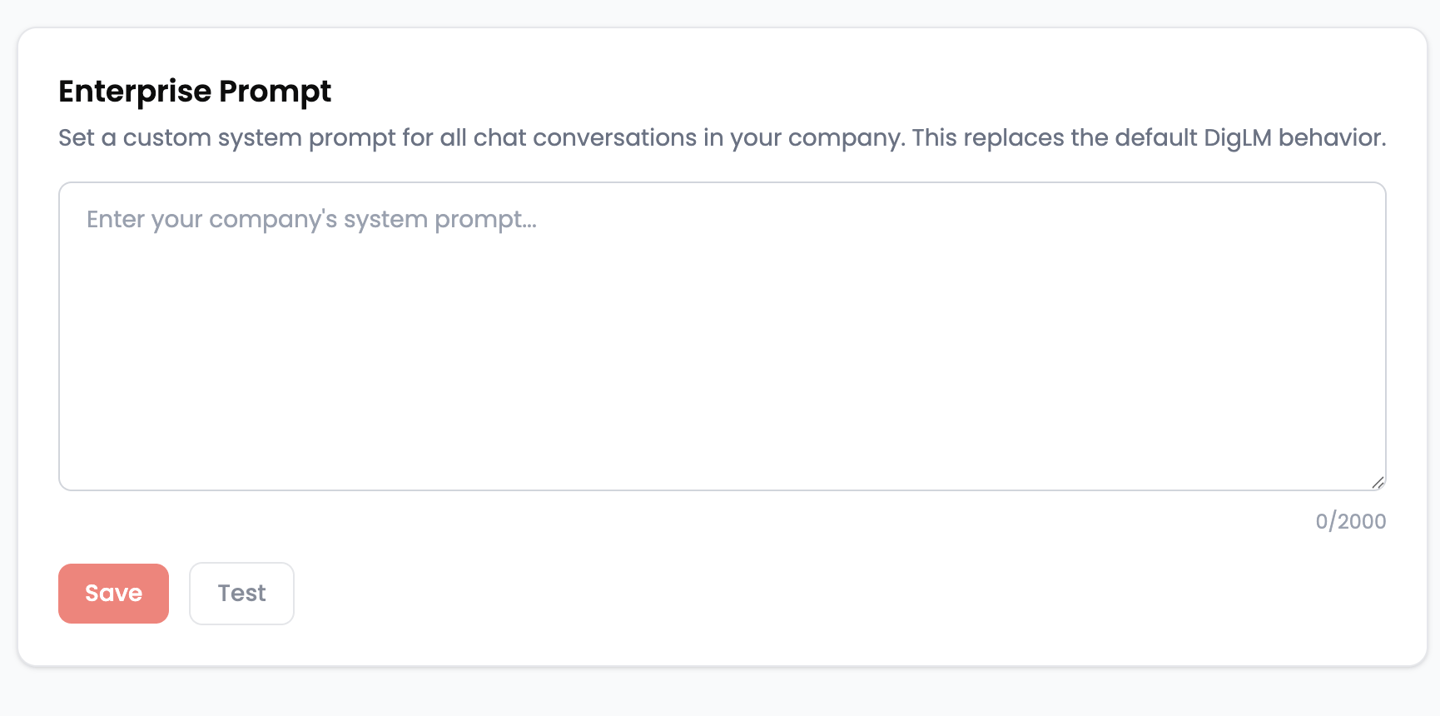1440x716 pixels.
Task: Click the text area resize grip icon
Action: (x=1377, y=481)
